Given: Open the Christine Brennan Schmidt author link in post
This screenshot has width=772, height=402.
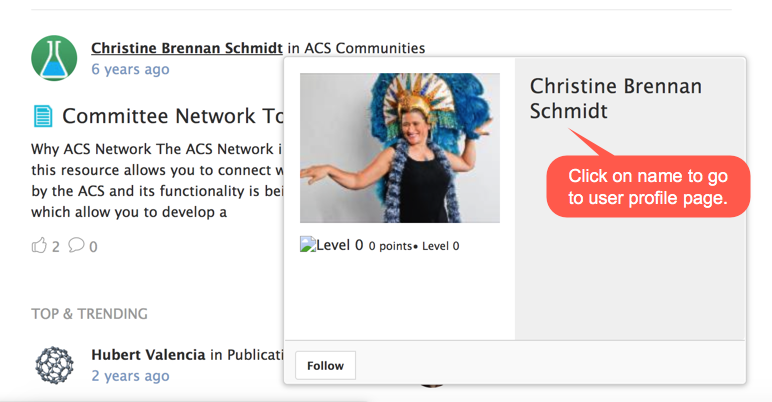Looking at the screenshot, I should pos(187,47).
